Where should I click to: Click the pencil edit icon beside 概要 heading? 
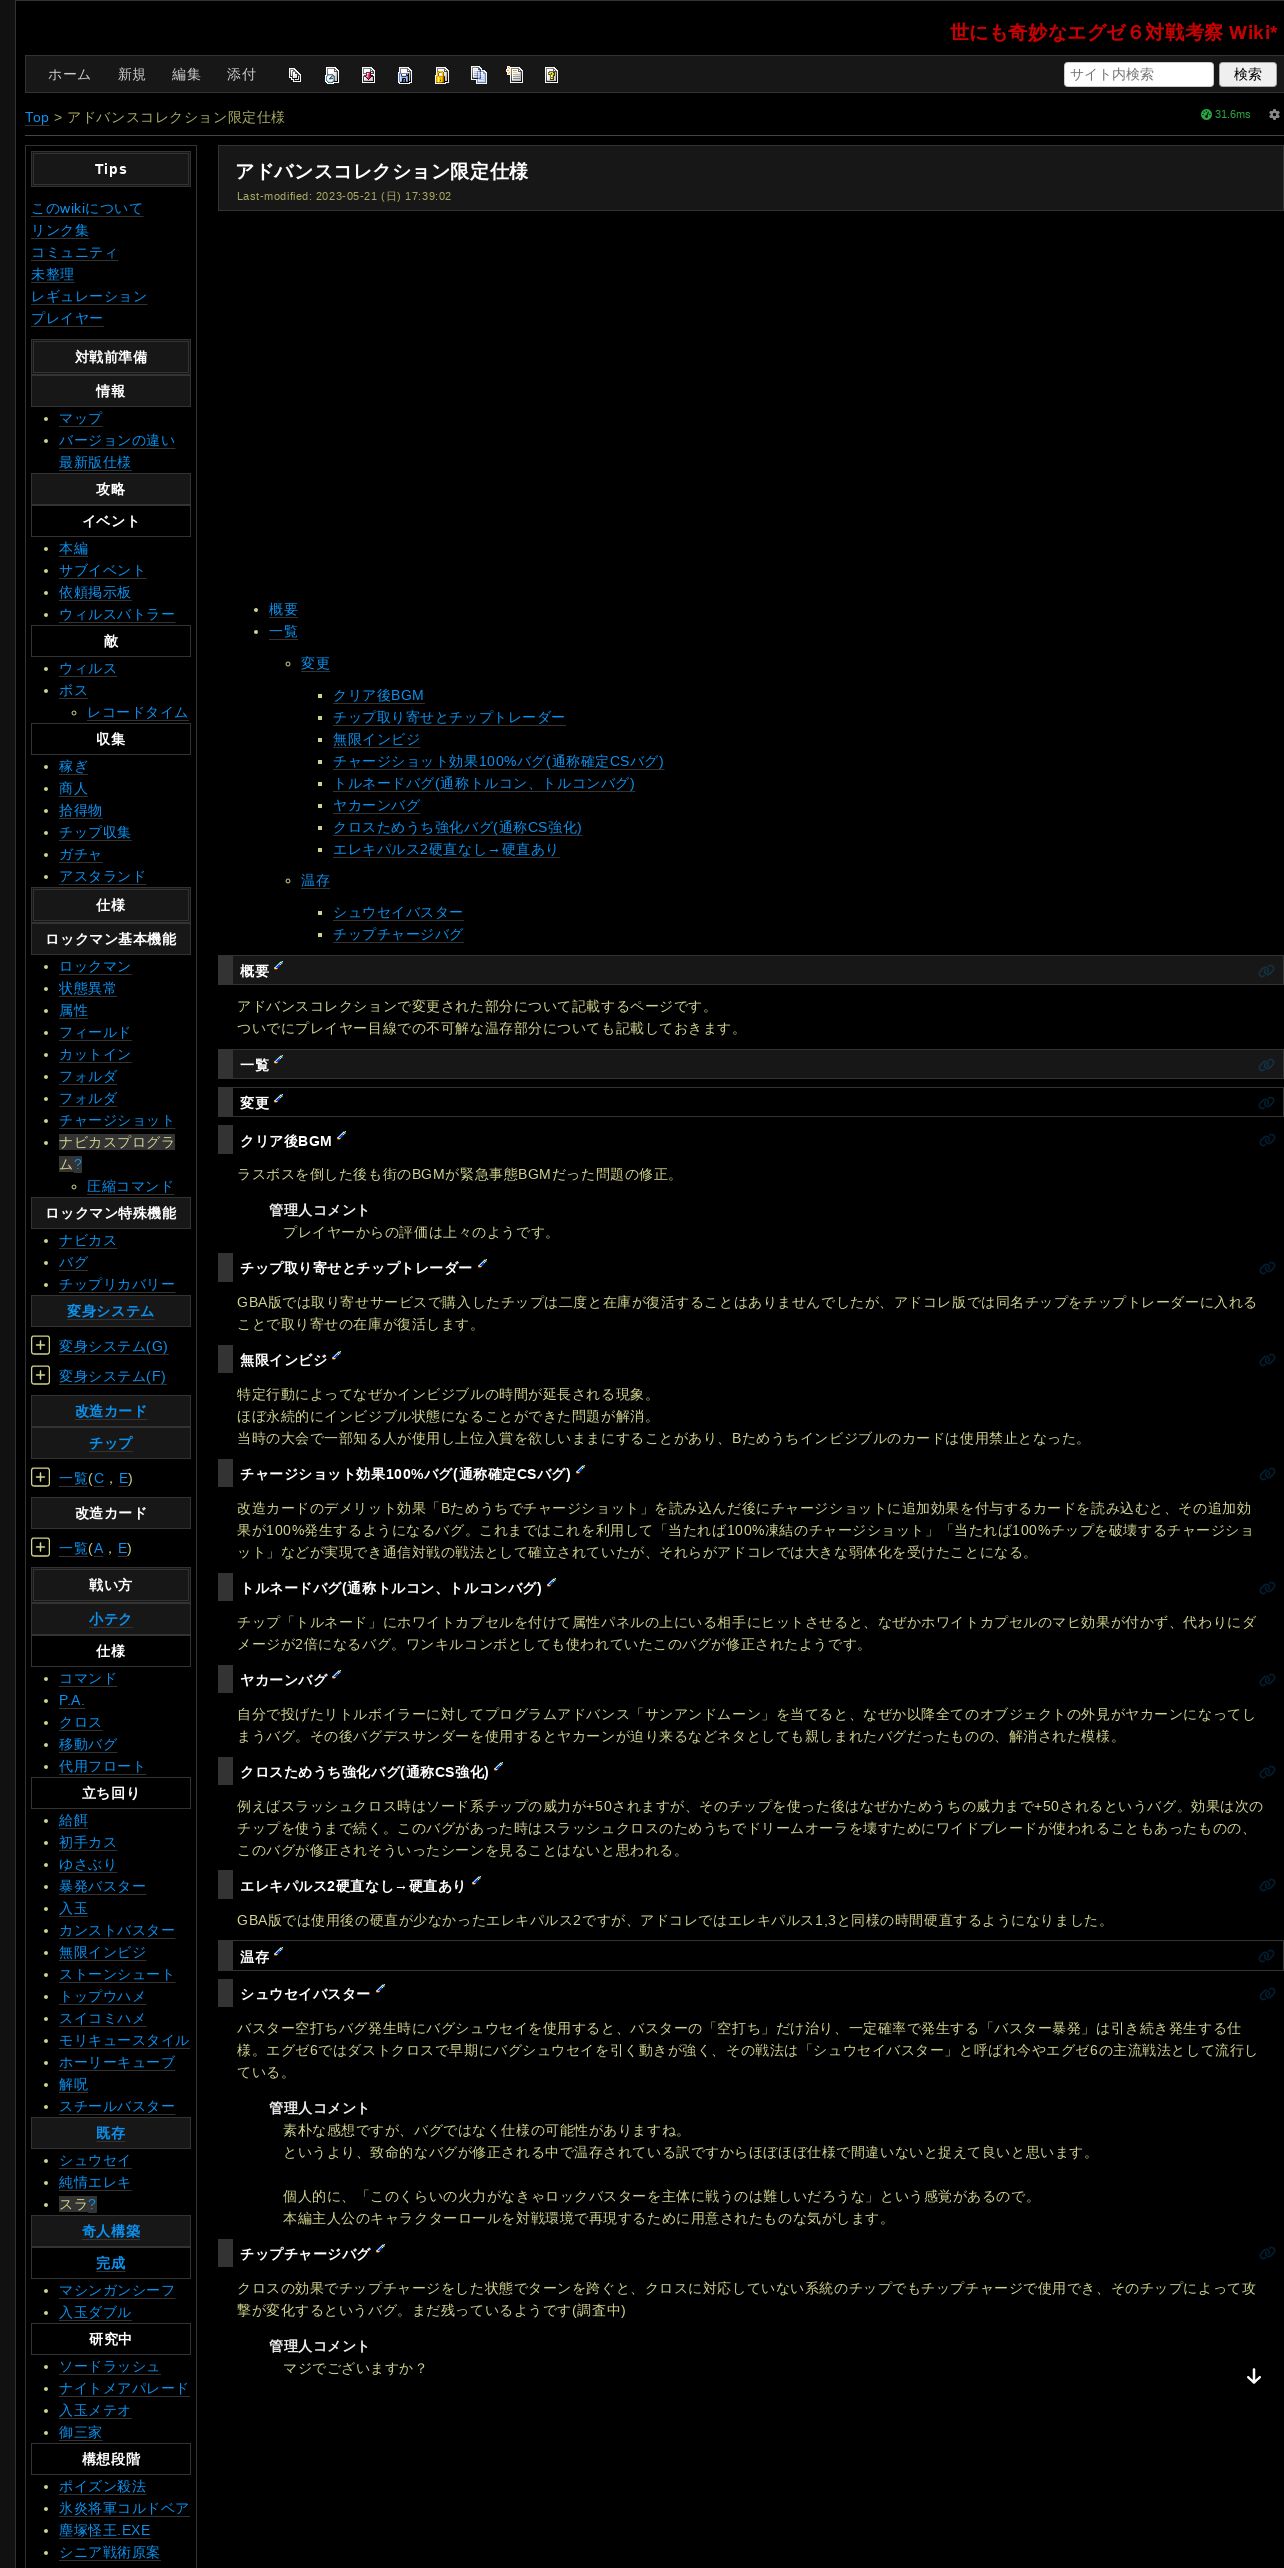279,966
